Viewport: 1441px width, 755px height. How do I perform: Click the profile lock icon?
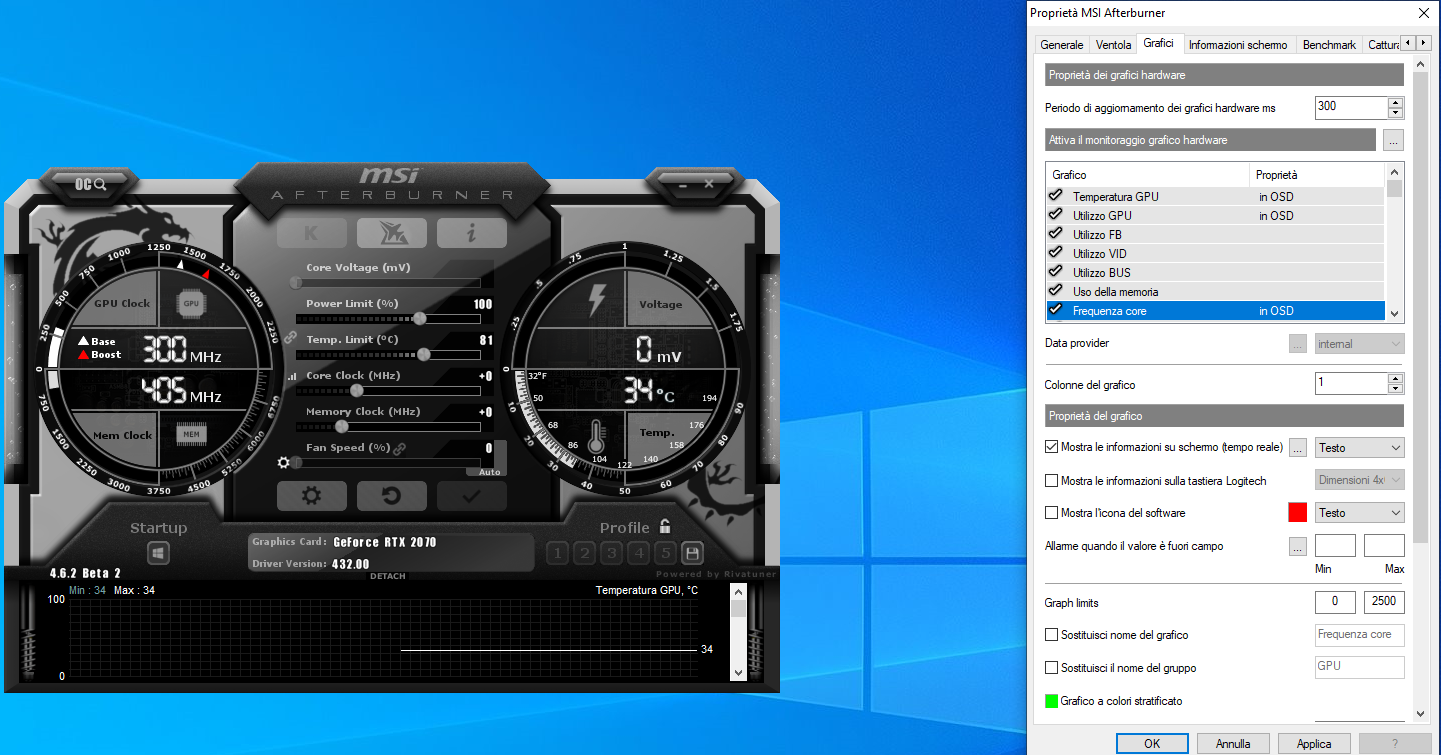coord(665,526)
